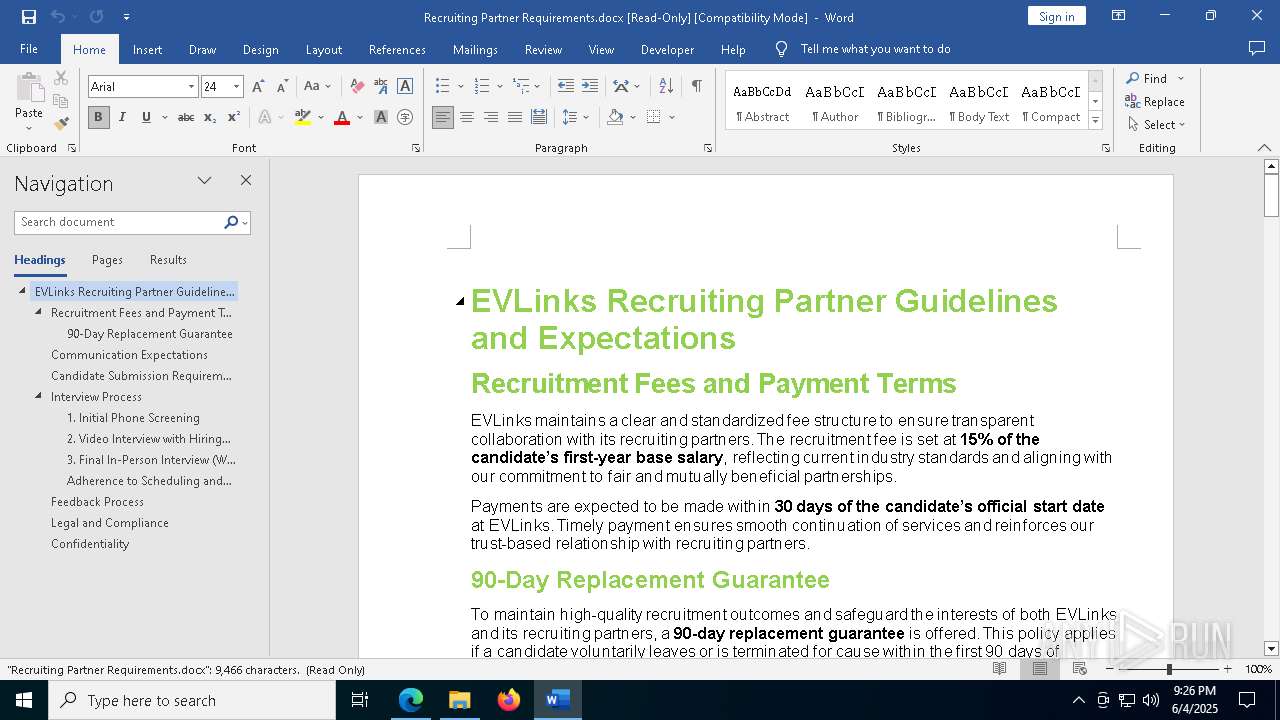Image resolution: width=1280 pixels, height=720 pixels.
Task: Cut selection with the scissors icon
Action: click(61, 78)
